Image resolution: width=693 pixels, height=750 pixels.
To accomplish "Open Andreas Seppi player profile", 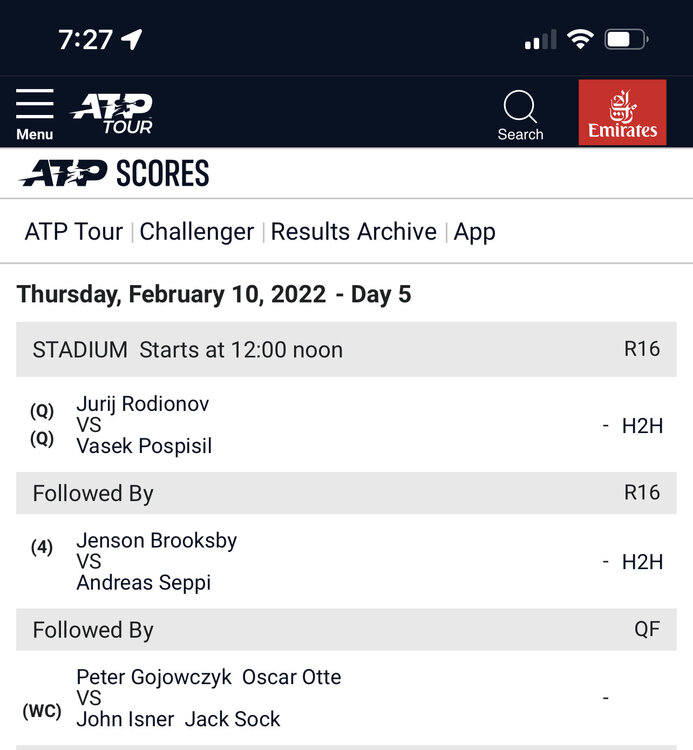I will 144,582.
